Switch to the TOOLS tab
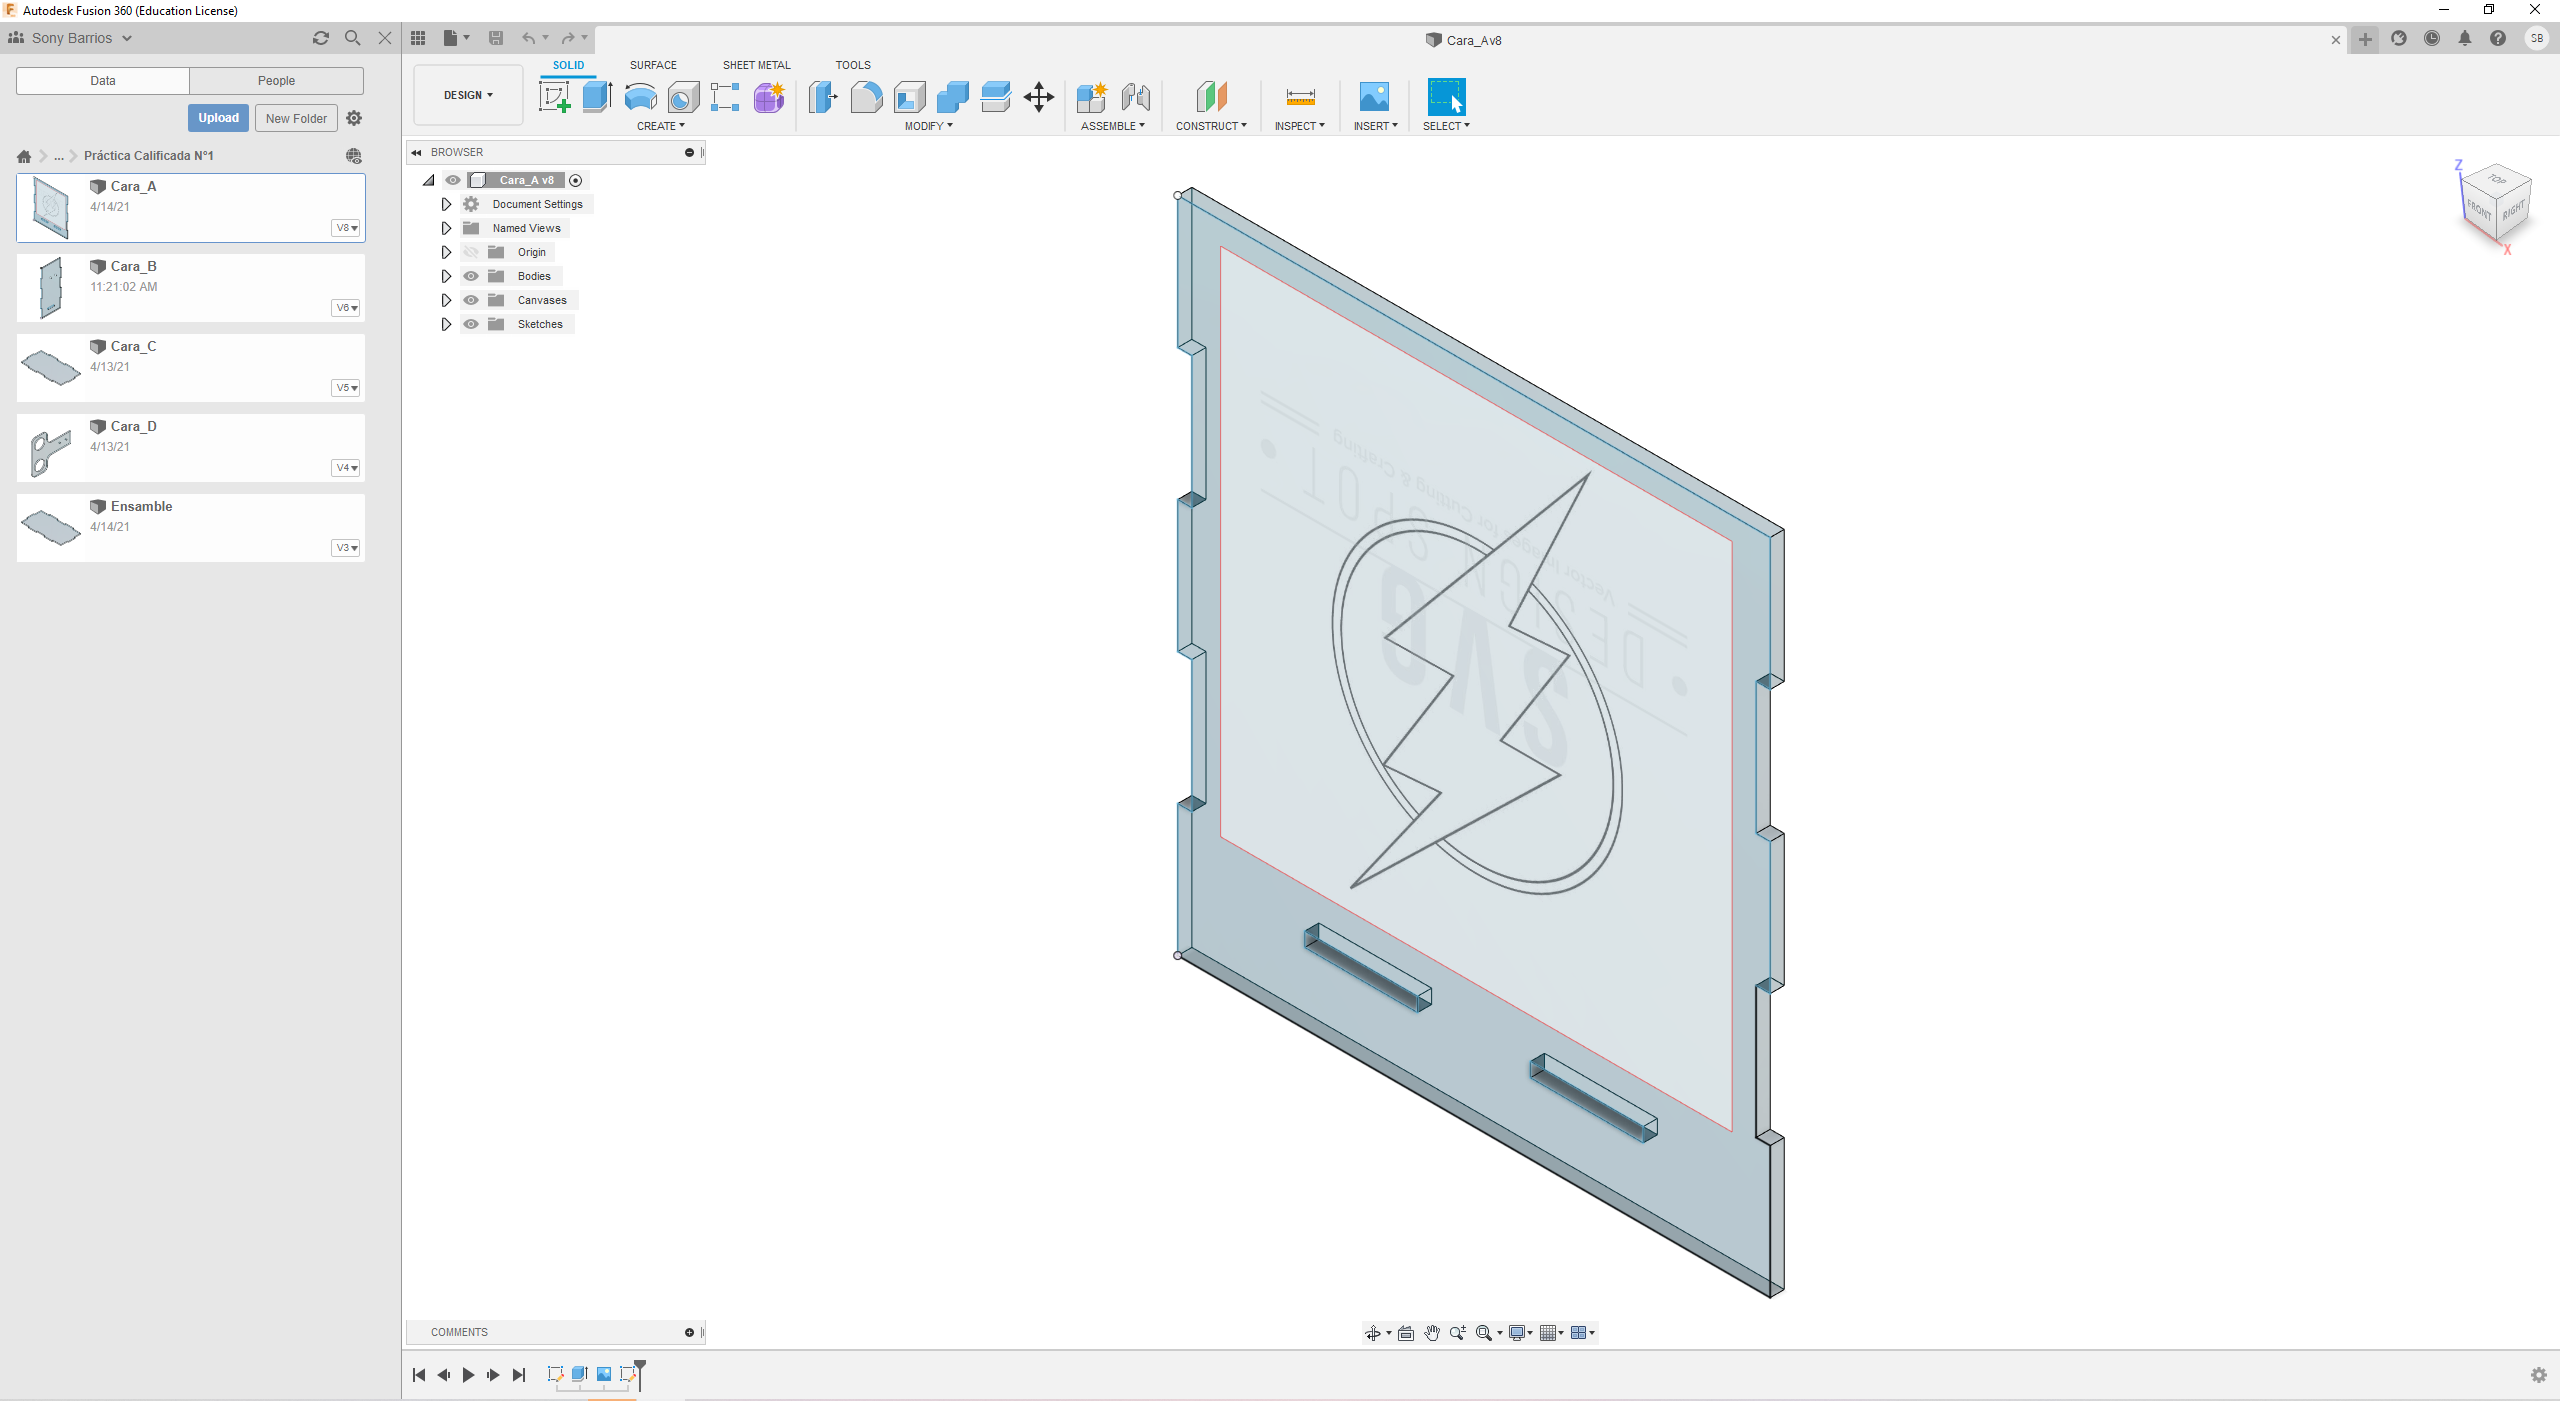This screenshot has height=1401, width=2560. [x=853, y=65]
